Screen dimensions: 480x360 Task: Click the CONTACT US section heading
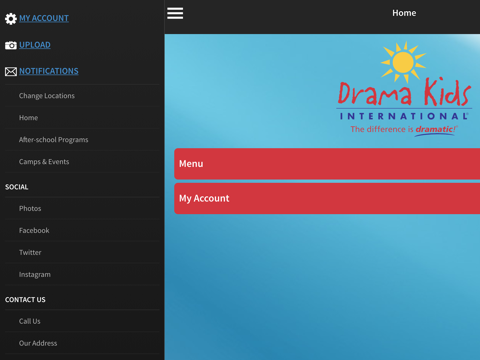click(25, 300)
